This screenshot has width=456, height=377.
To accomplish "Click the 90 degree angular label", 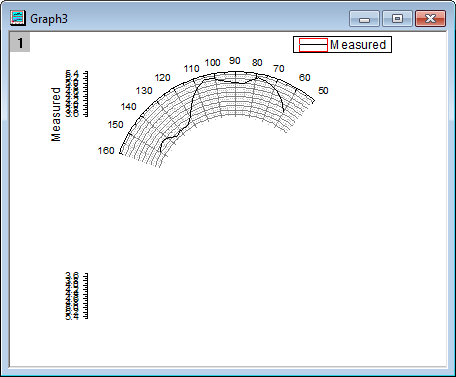I will tap(235, 61).
